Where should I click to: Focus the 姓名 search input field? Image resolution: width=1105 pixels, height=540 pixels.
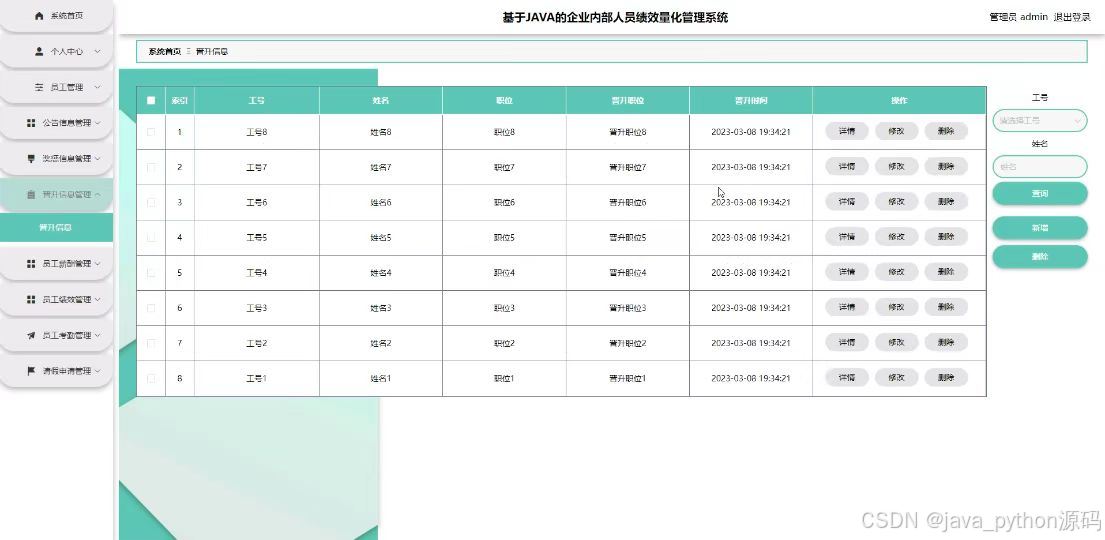point(1039,167)
